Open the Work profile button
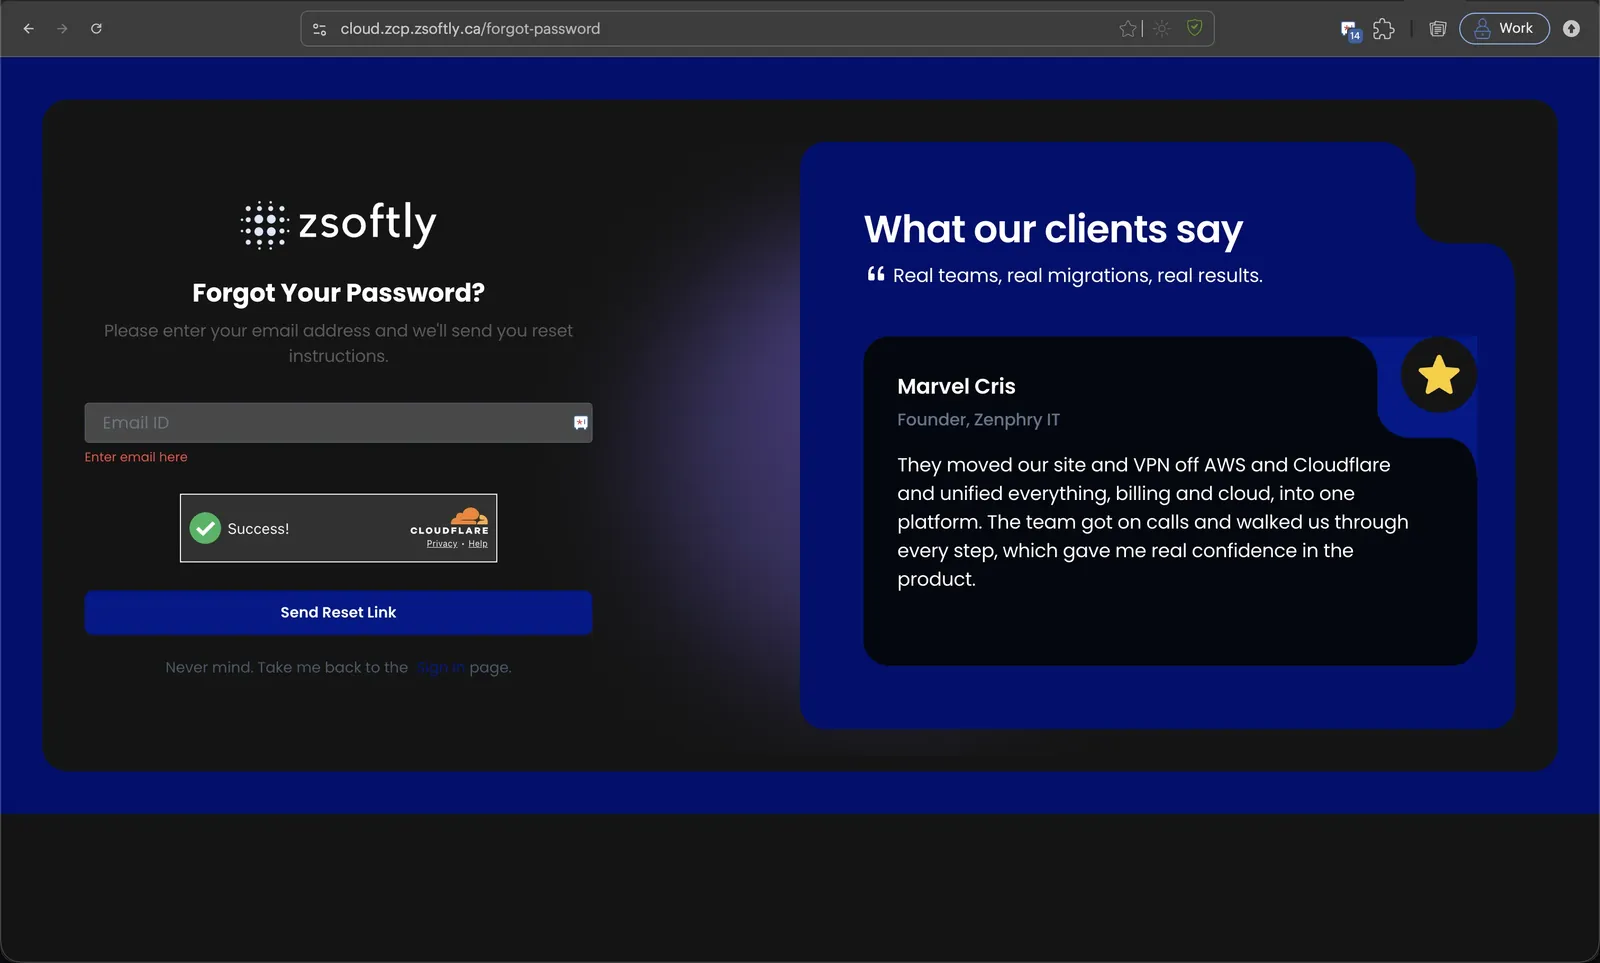 1504,28
